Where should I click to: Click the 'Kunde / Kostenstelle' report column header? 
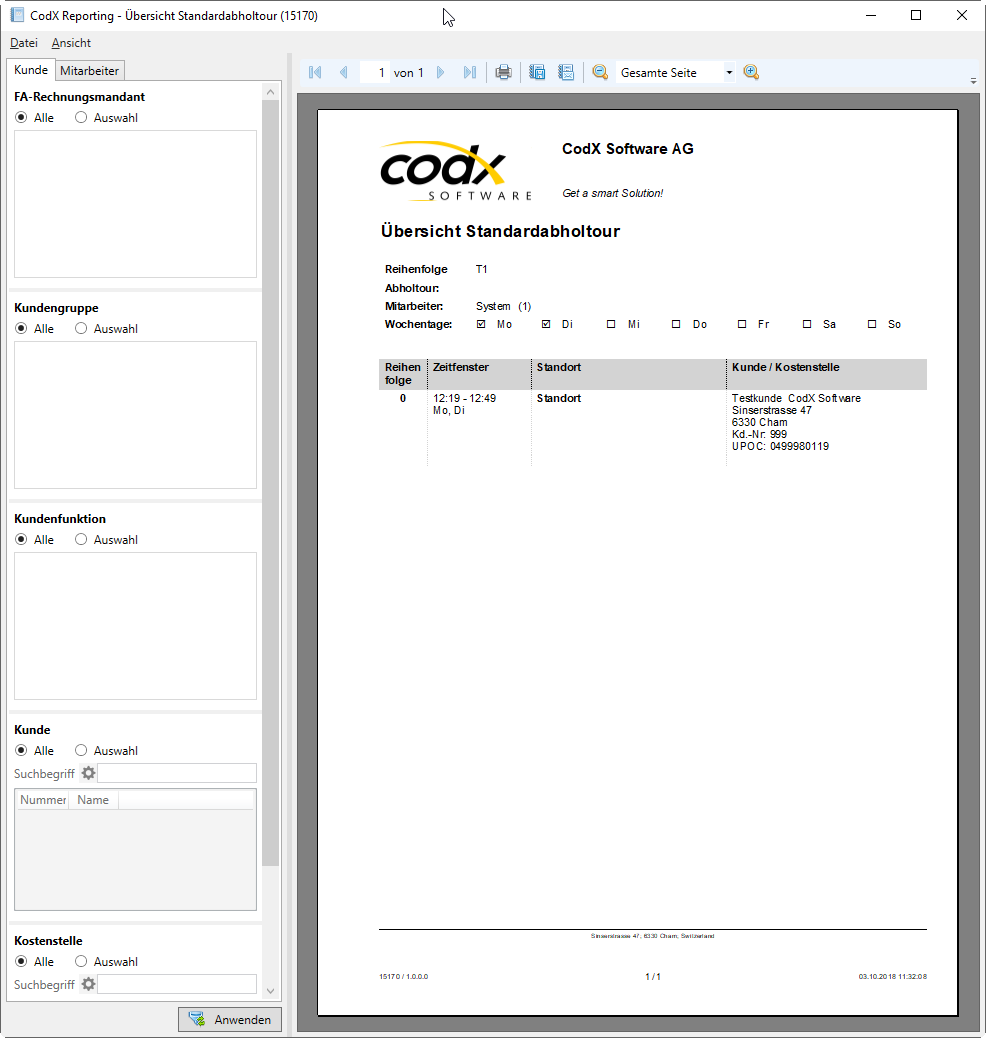click(x=785, y=367)
